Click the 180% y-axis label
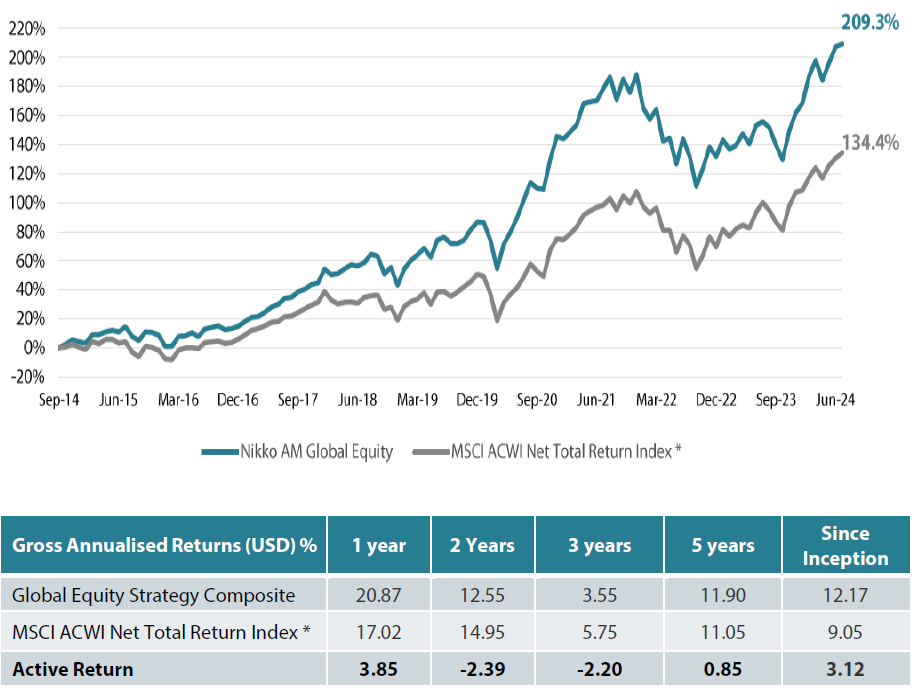The width and height of the screenshot is (914, 690). pos(27,86)
